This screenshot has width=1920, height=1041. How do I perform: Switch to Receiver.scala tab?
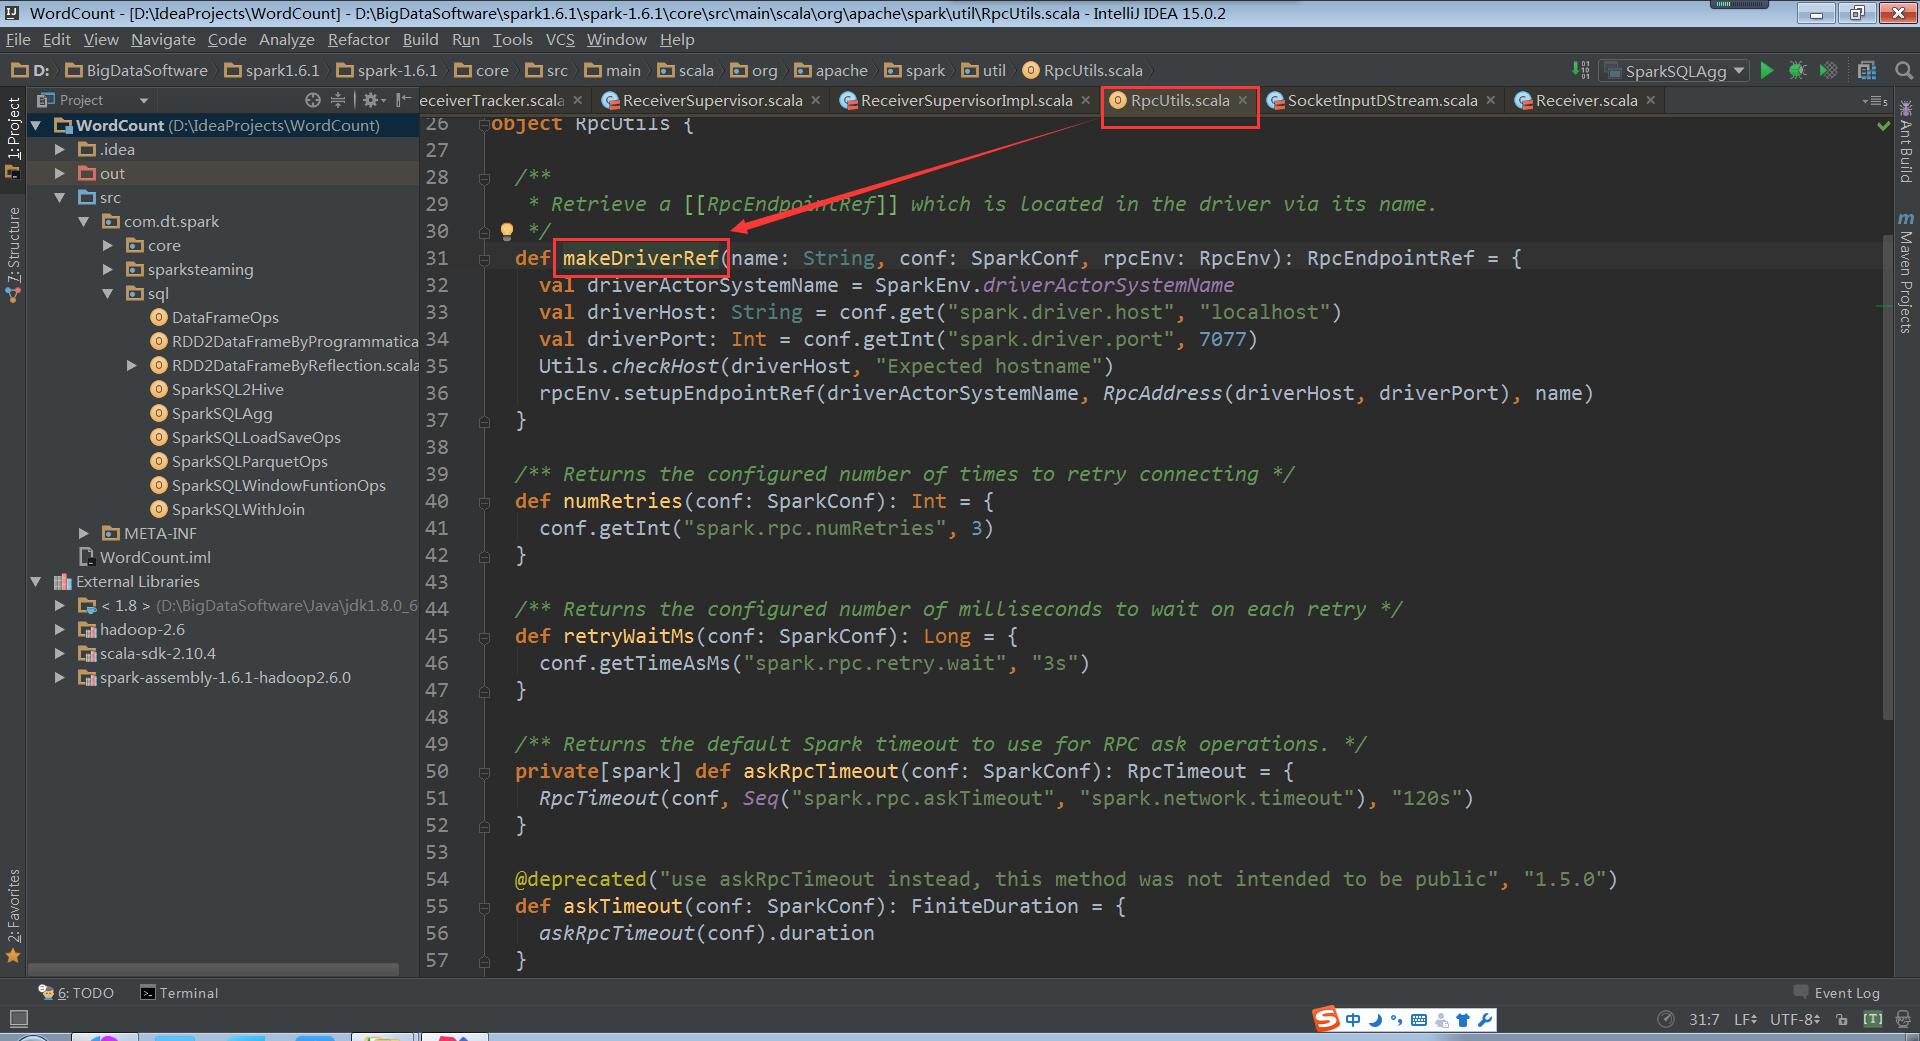click(1586, 100)
